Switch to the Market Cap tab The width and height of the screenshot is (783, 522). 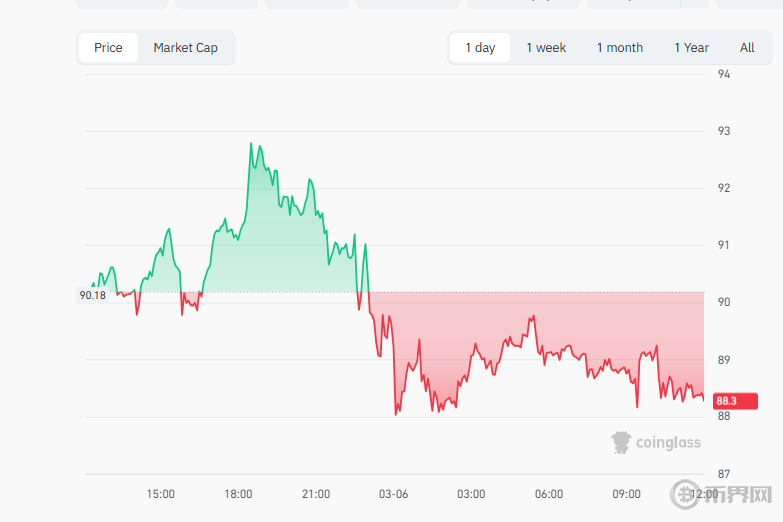coord(185,48)
